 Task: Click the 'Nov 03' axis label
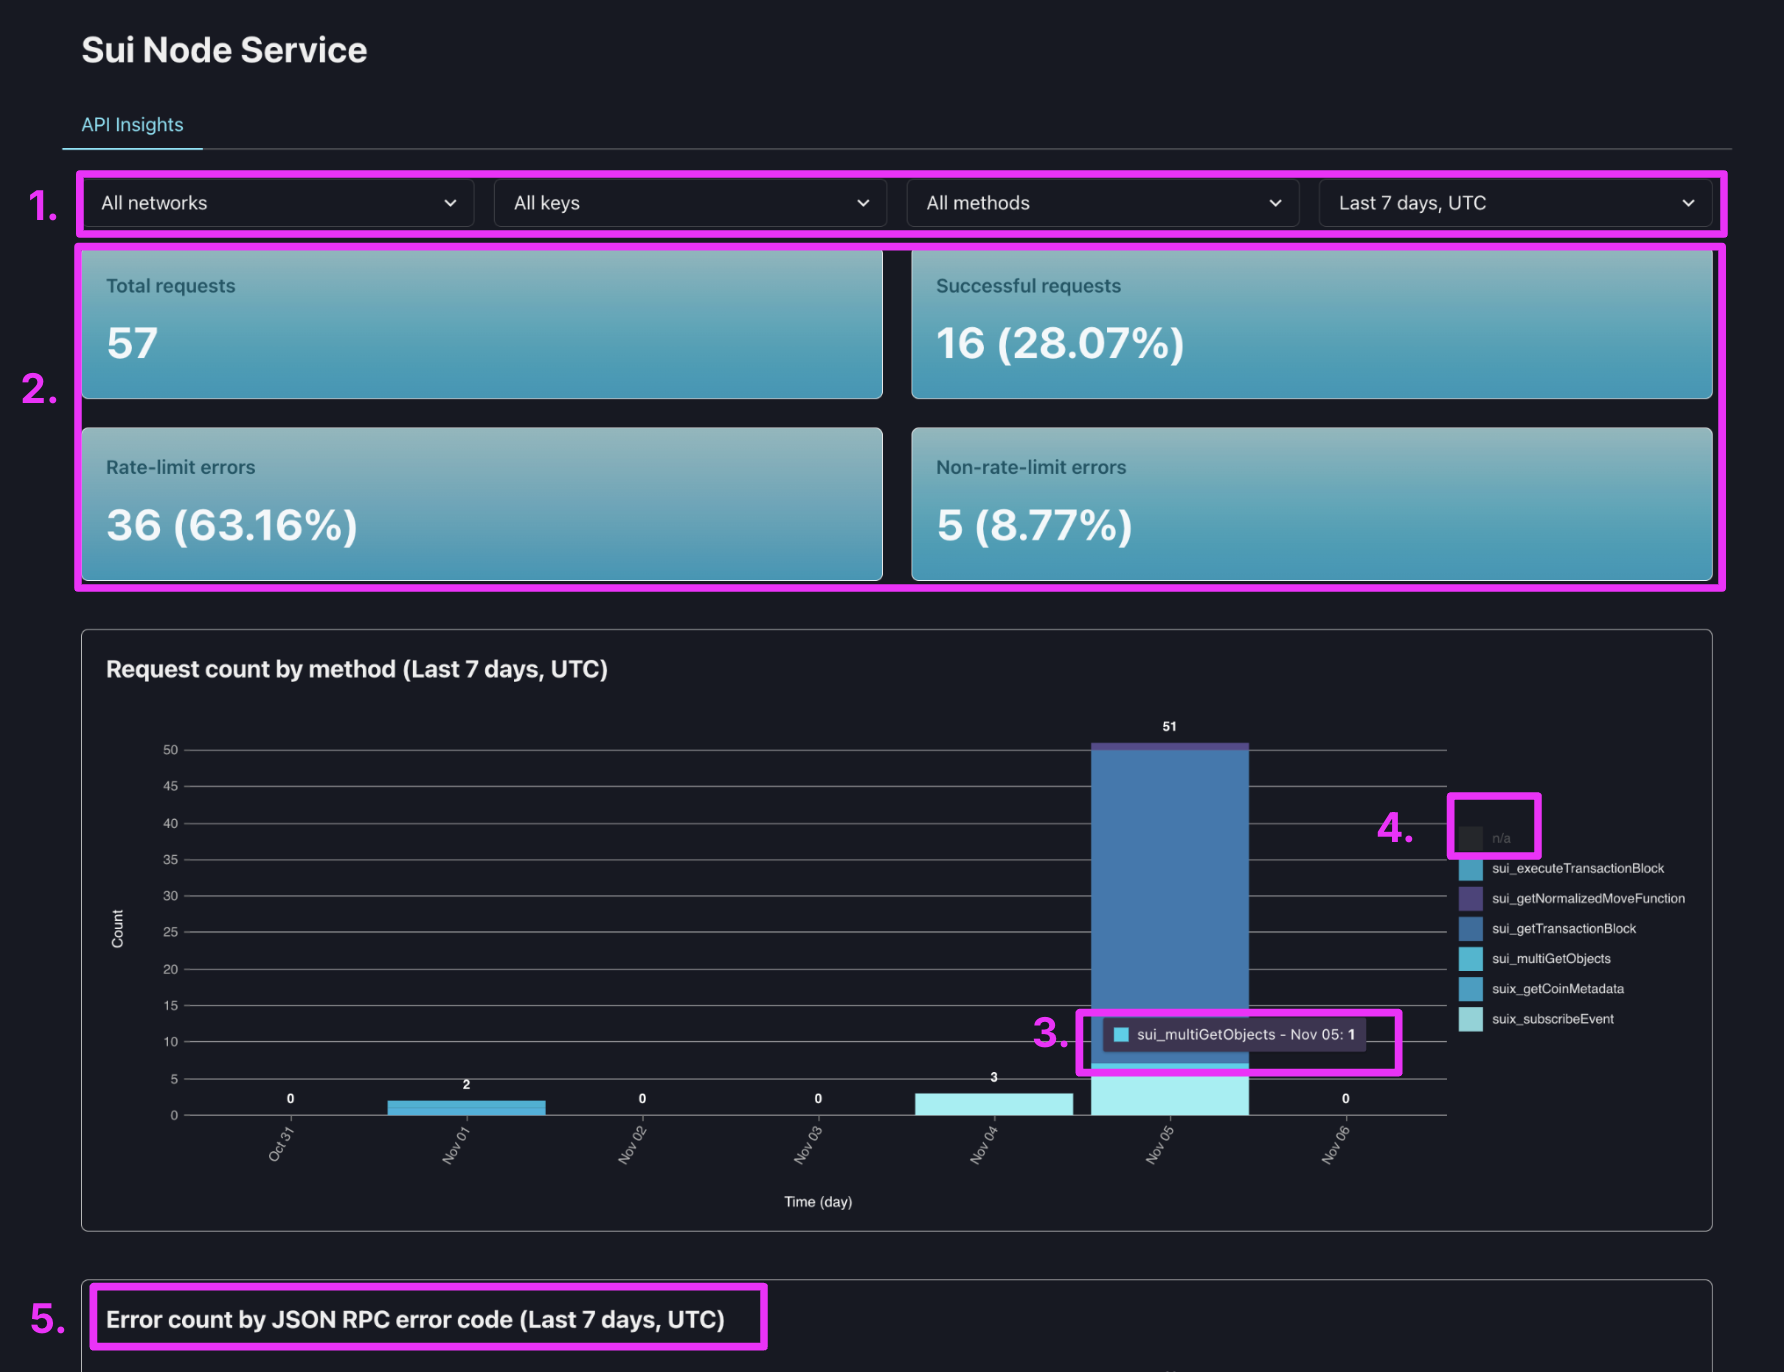(808, 1145)
